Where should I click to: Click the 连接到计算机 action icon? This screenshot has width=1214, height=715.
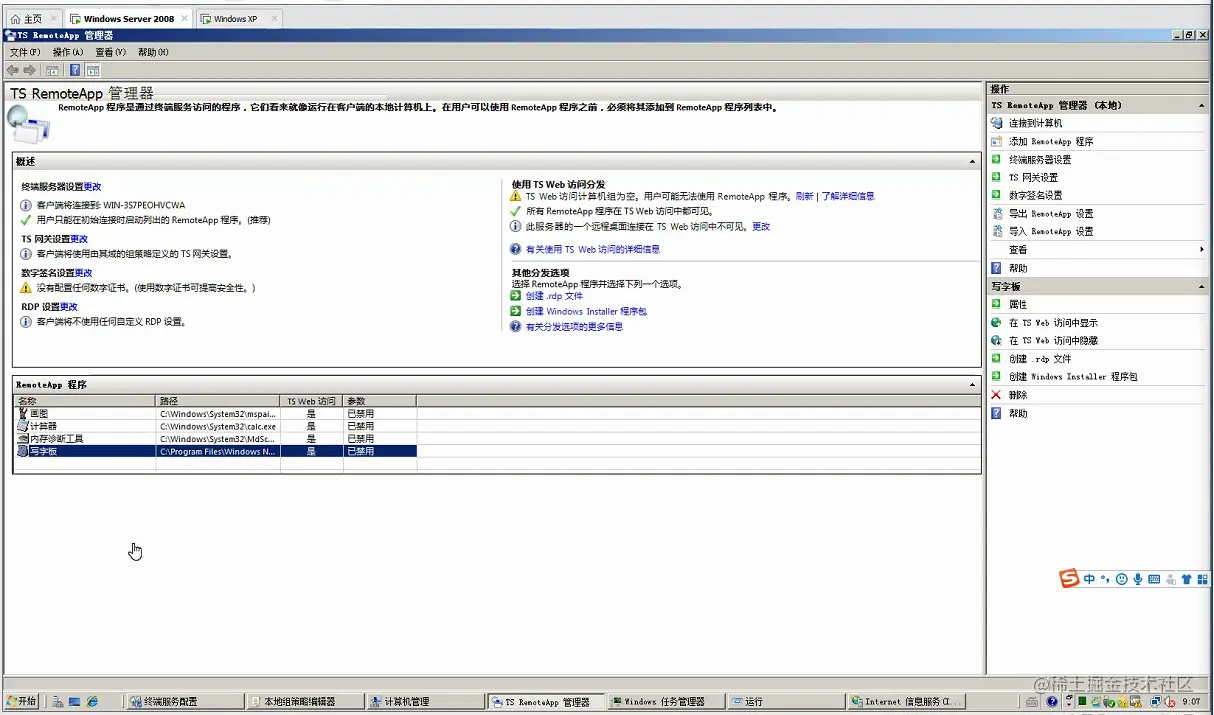coord(996,123)
